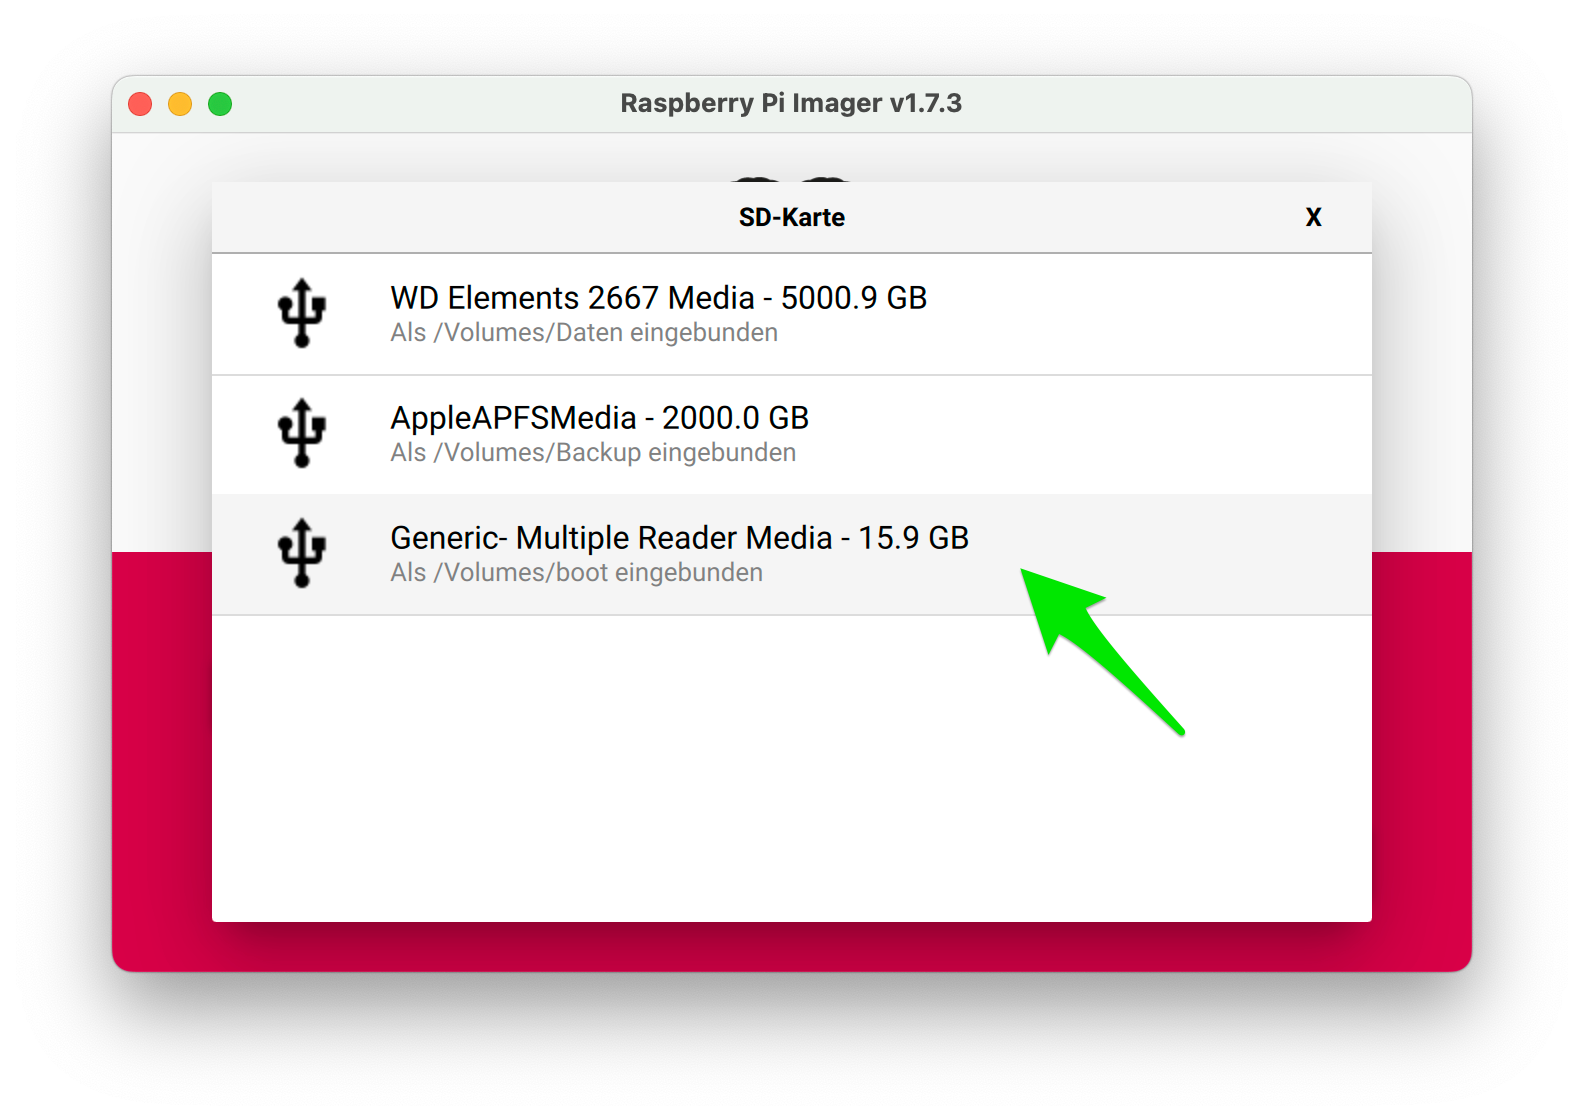
Task: Close Raspberry Pi Imager with red button
Action: pyautogui.click(x=140, y=104)
